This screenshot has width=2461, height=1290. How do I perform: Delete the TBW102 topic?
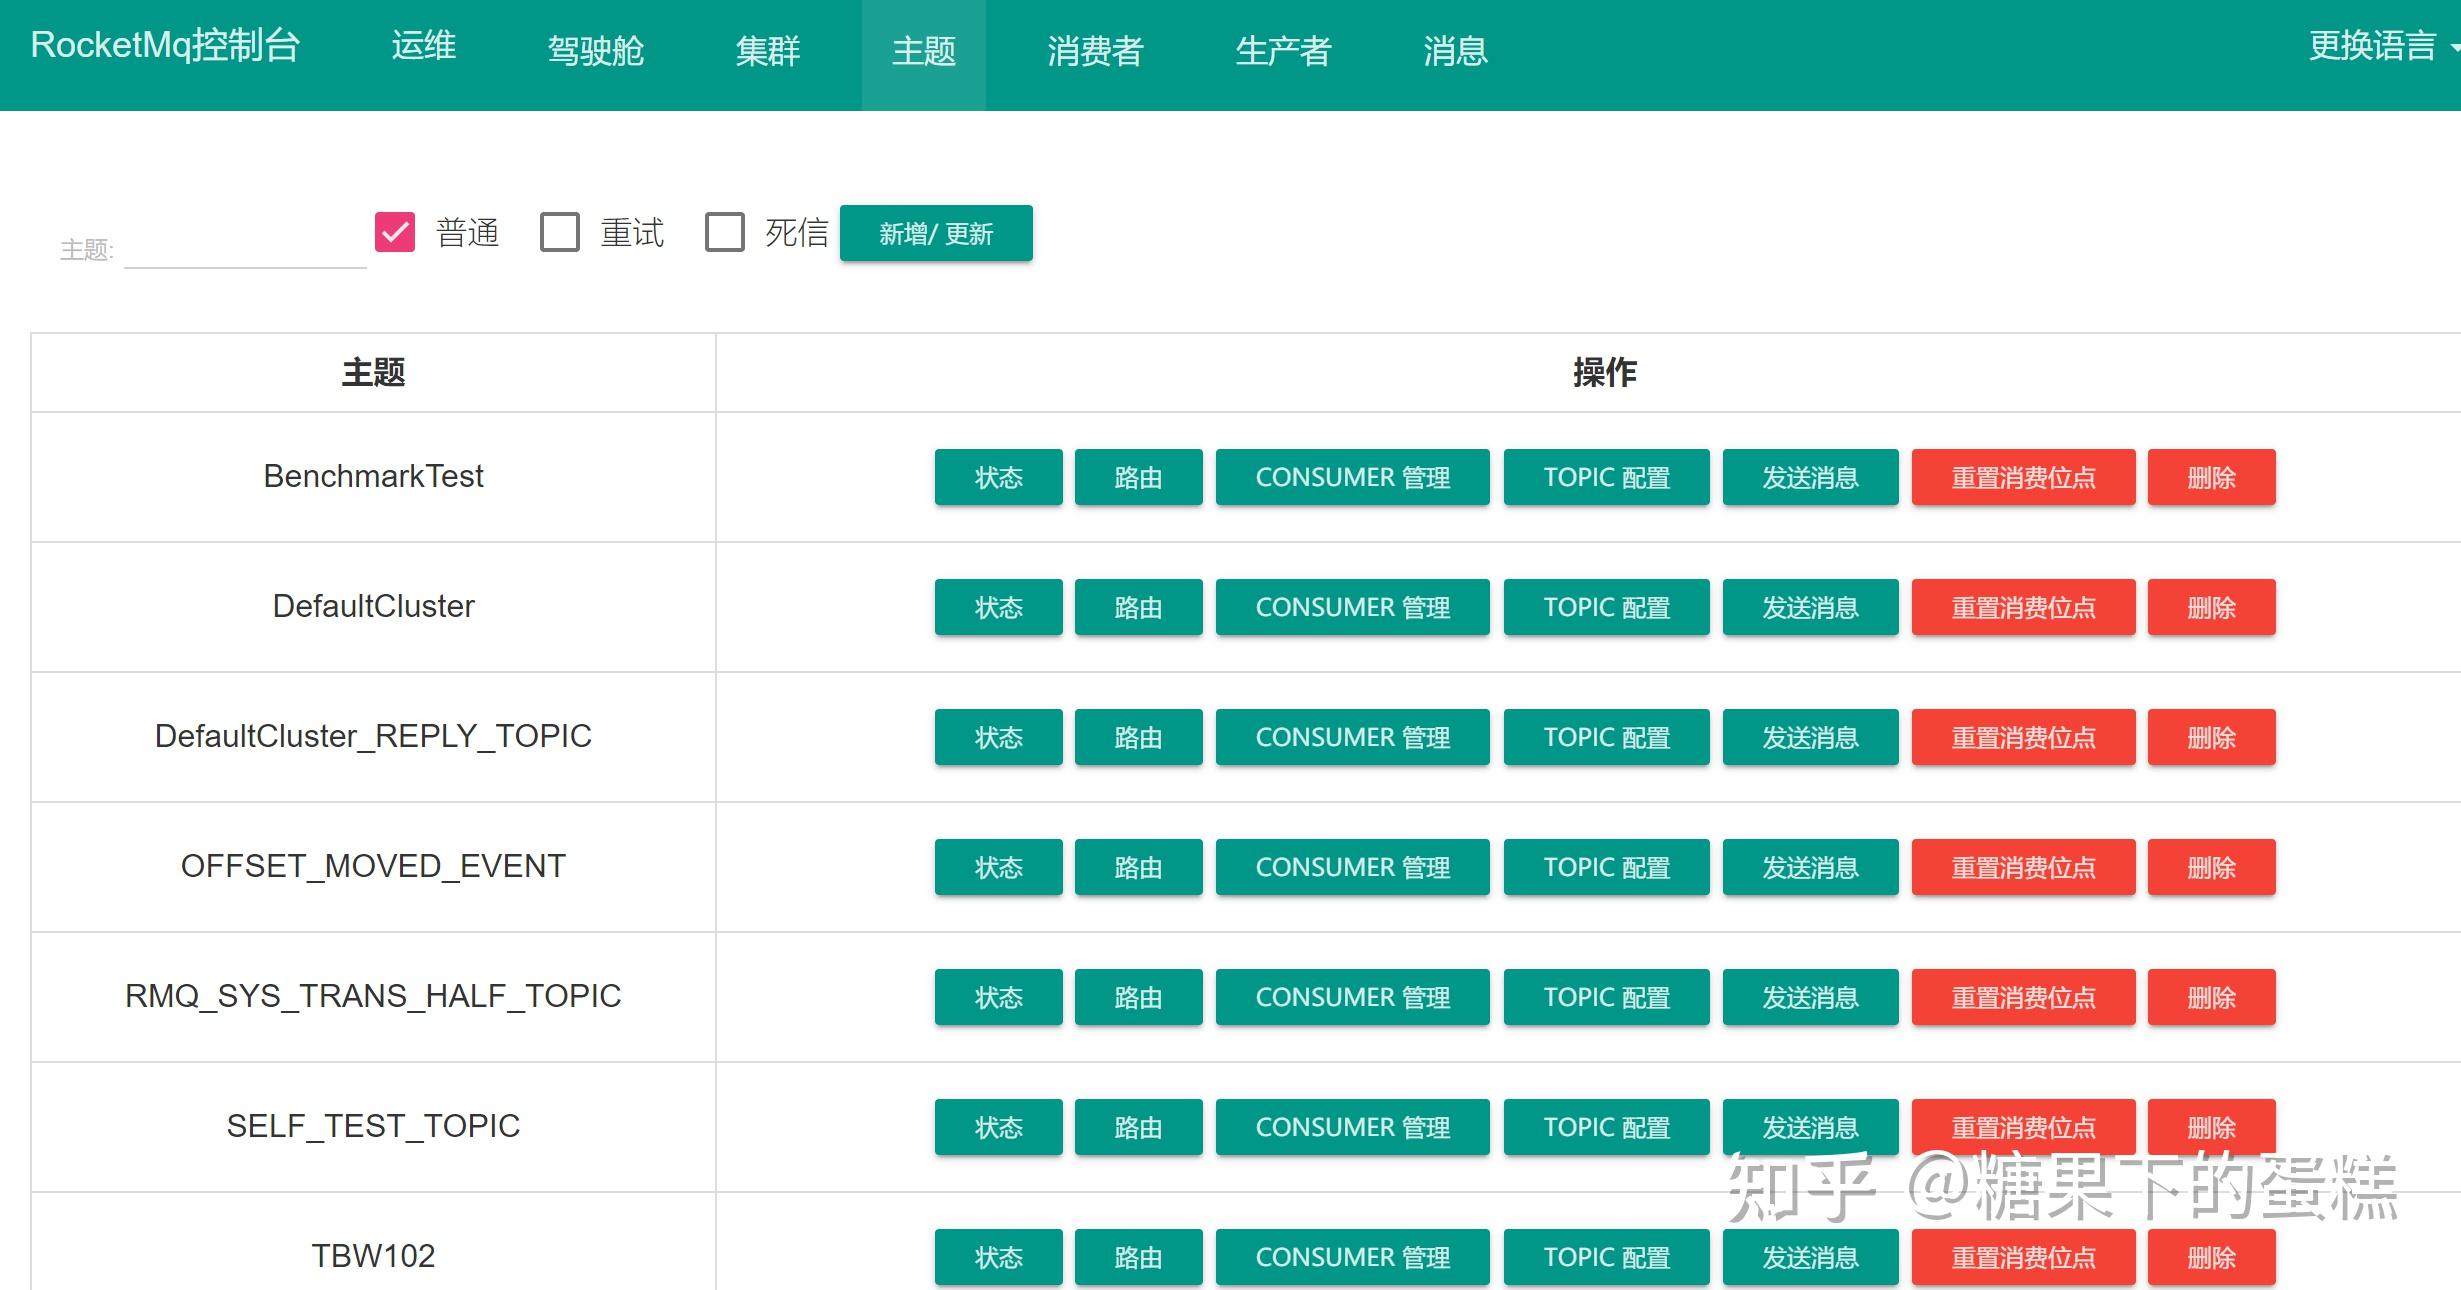2211,1257
